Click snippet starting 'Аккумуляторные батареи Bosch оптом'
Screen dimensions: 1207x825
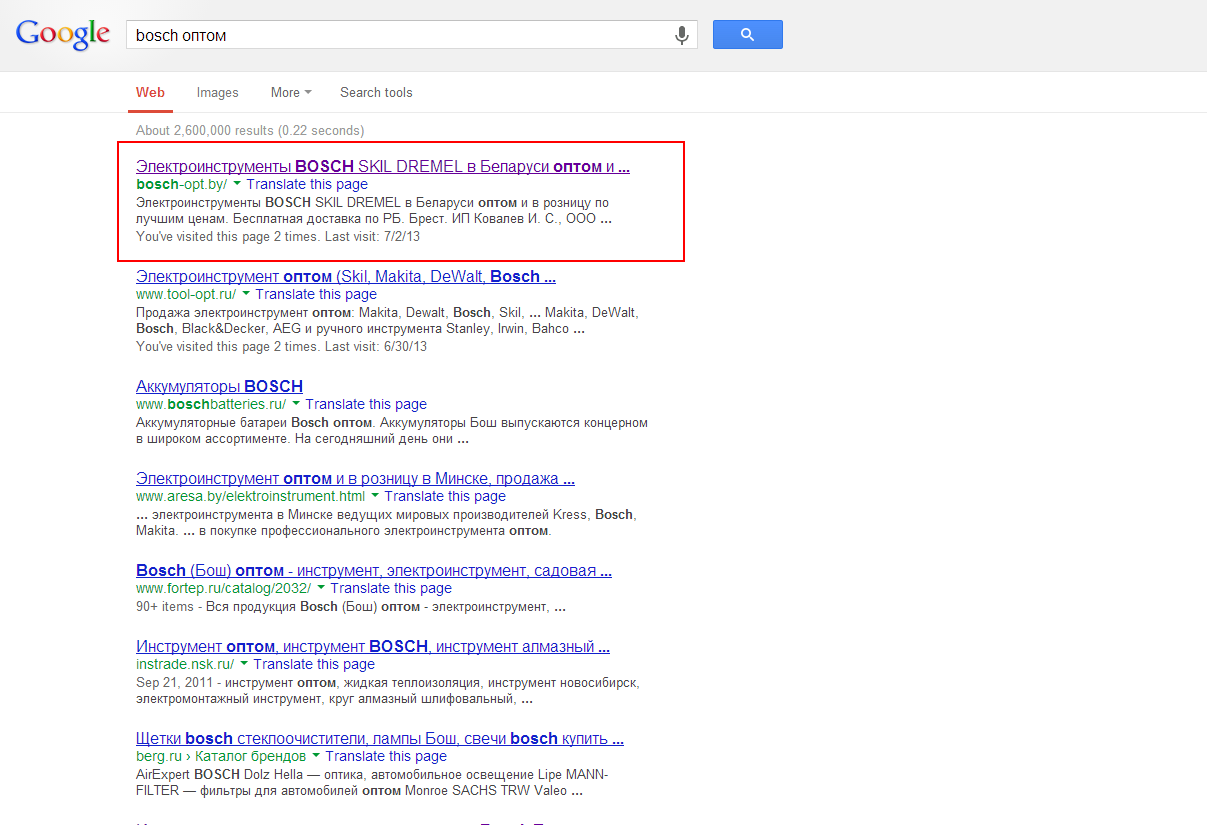click(392, 431)
